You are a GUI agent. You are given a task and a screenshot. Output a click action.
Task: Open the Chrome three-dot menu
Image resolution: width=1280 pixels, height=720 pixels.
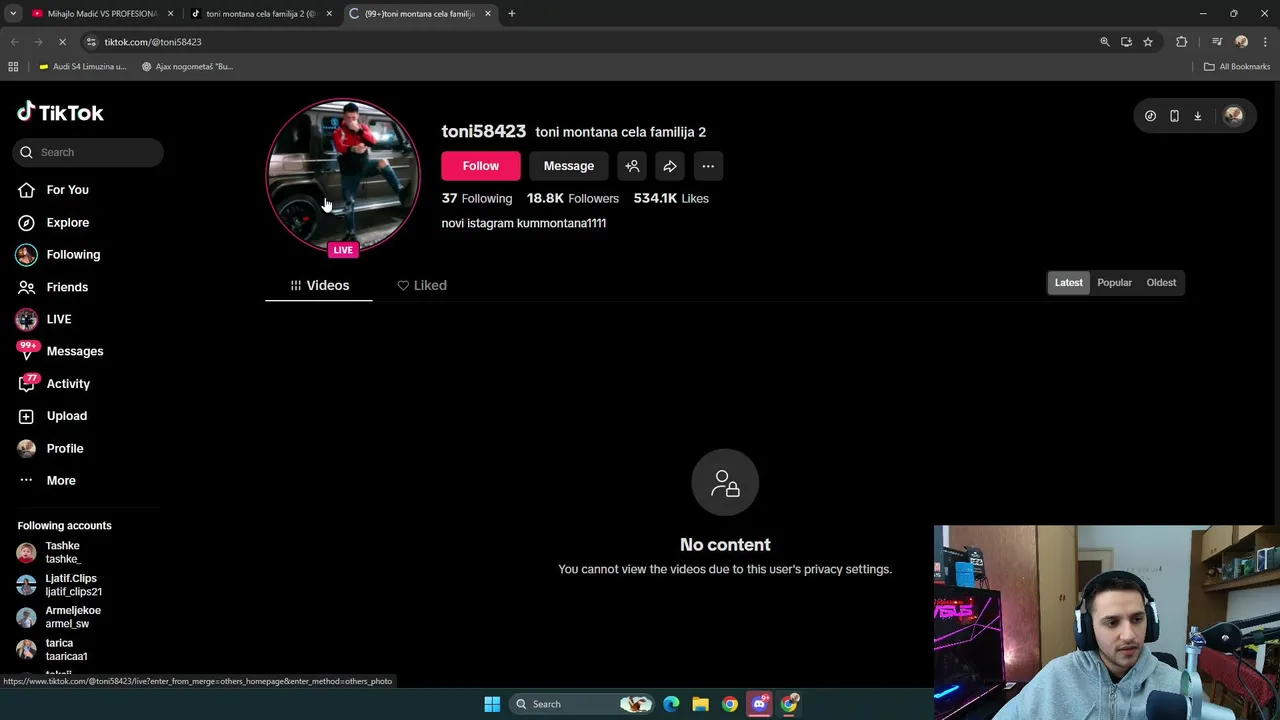coord(1266,42)
